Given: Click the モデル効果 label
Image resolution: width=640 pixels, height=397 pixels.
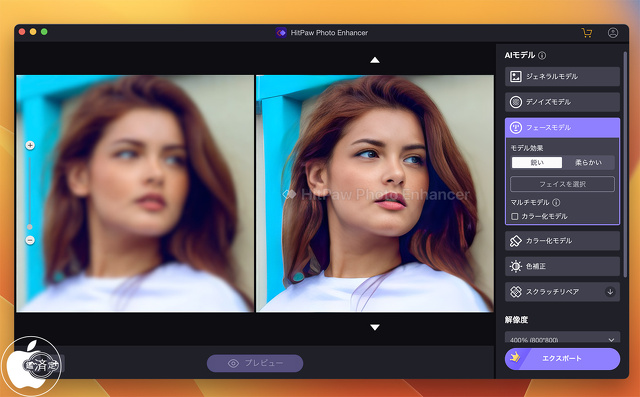Looking at the screenshot, I should [x=527, y=148].
